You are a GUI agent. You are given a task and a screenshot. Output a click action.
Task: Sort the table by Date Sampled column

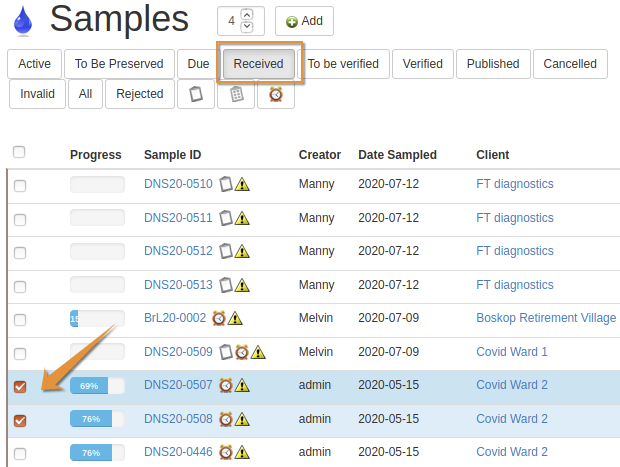point(397,155)
